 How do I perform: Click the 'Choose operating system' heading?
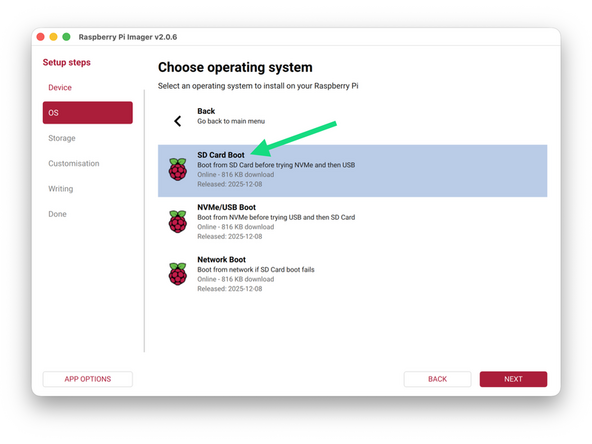point(235,67)
